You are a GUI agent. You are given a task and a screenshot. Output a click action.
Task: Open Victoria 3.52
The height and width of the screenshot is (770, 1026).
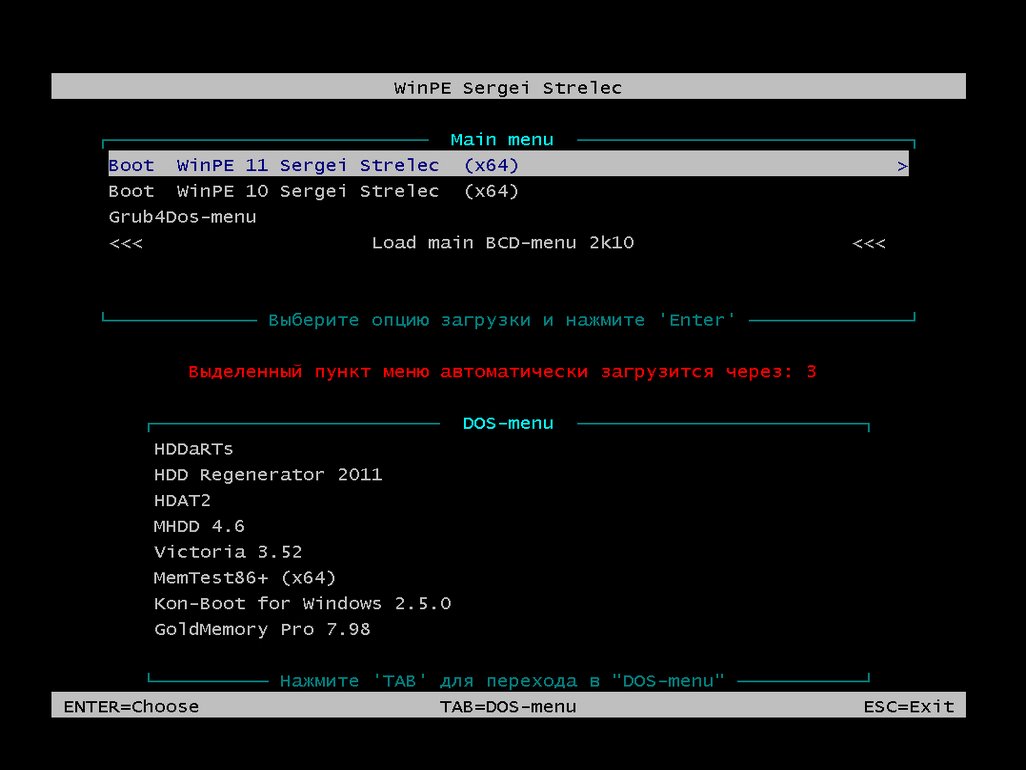click(228, 551)
